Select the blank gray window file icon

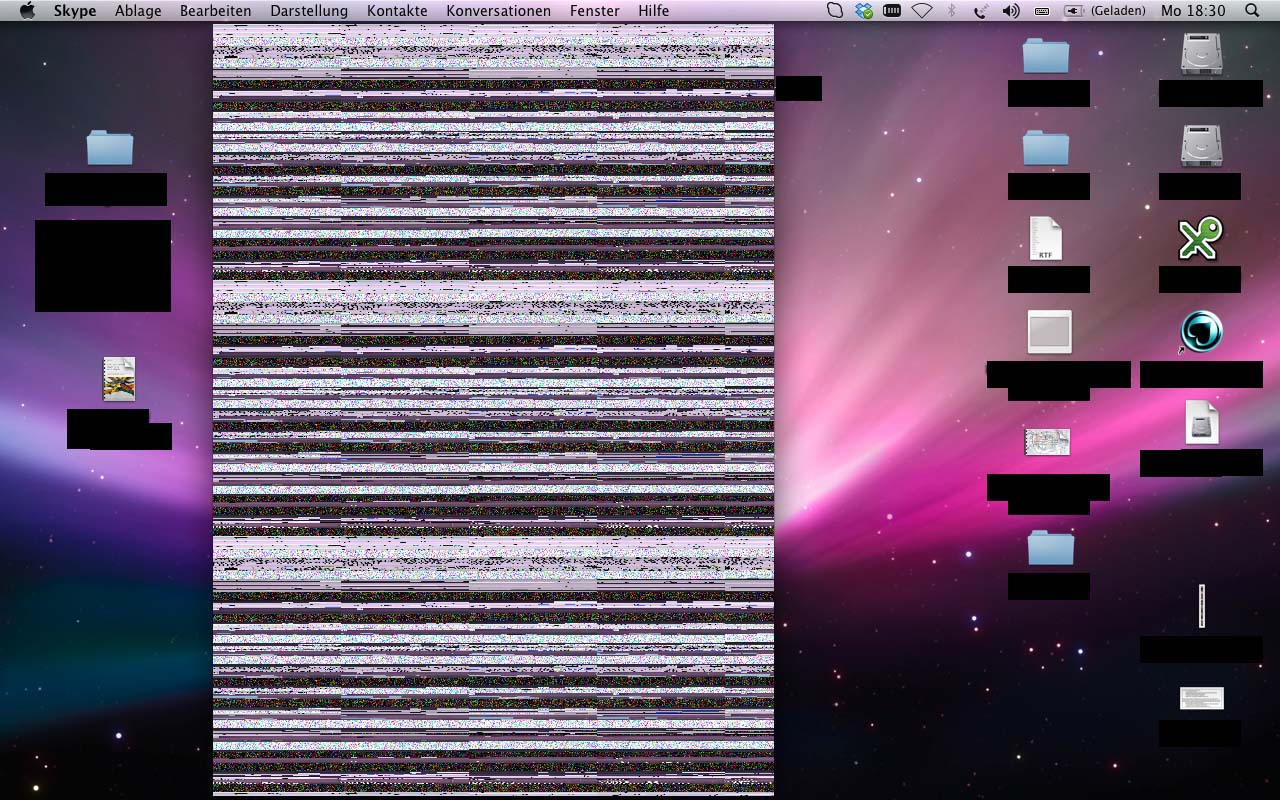[1049, 332]
